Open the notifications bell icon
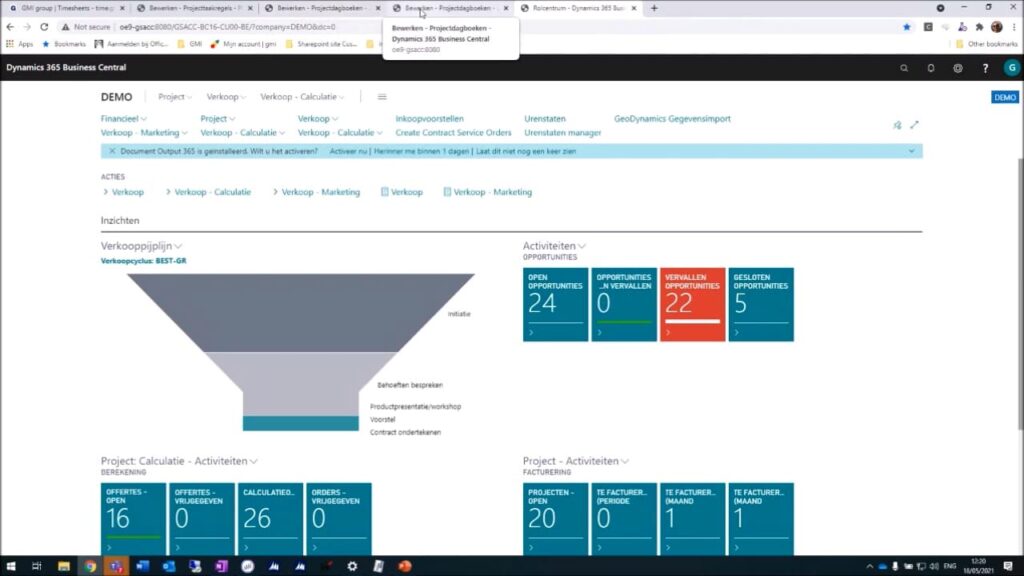The width and height of the screenshot is (1024, 576). pos(931,68)
